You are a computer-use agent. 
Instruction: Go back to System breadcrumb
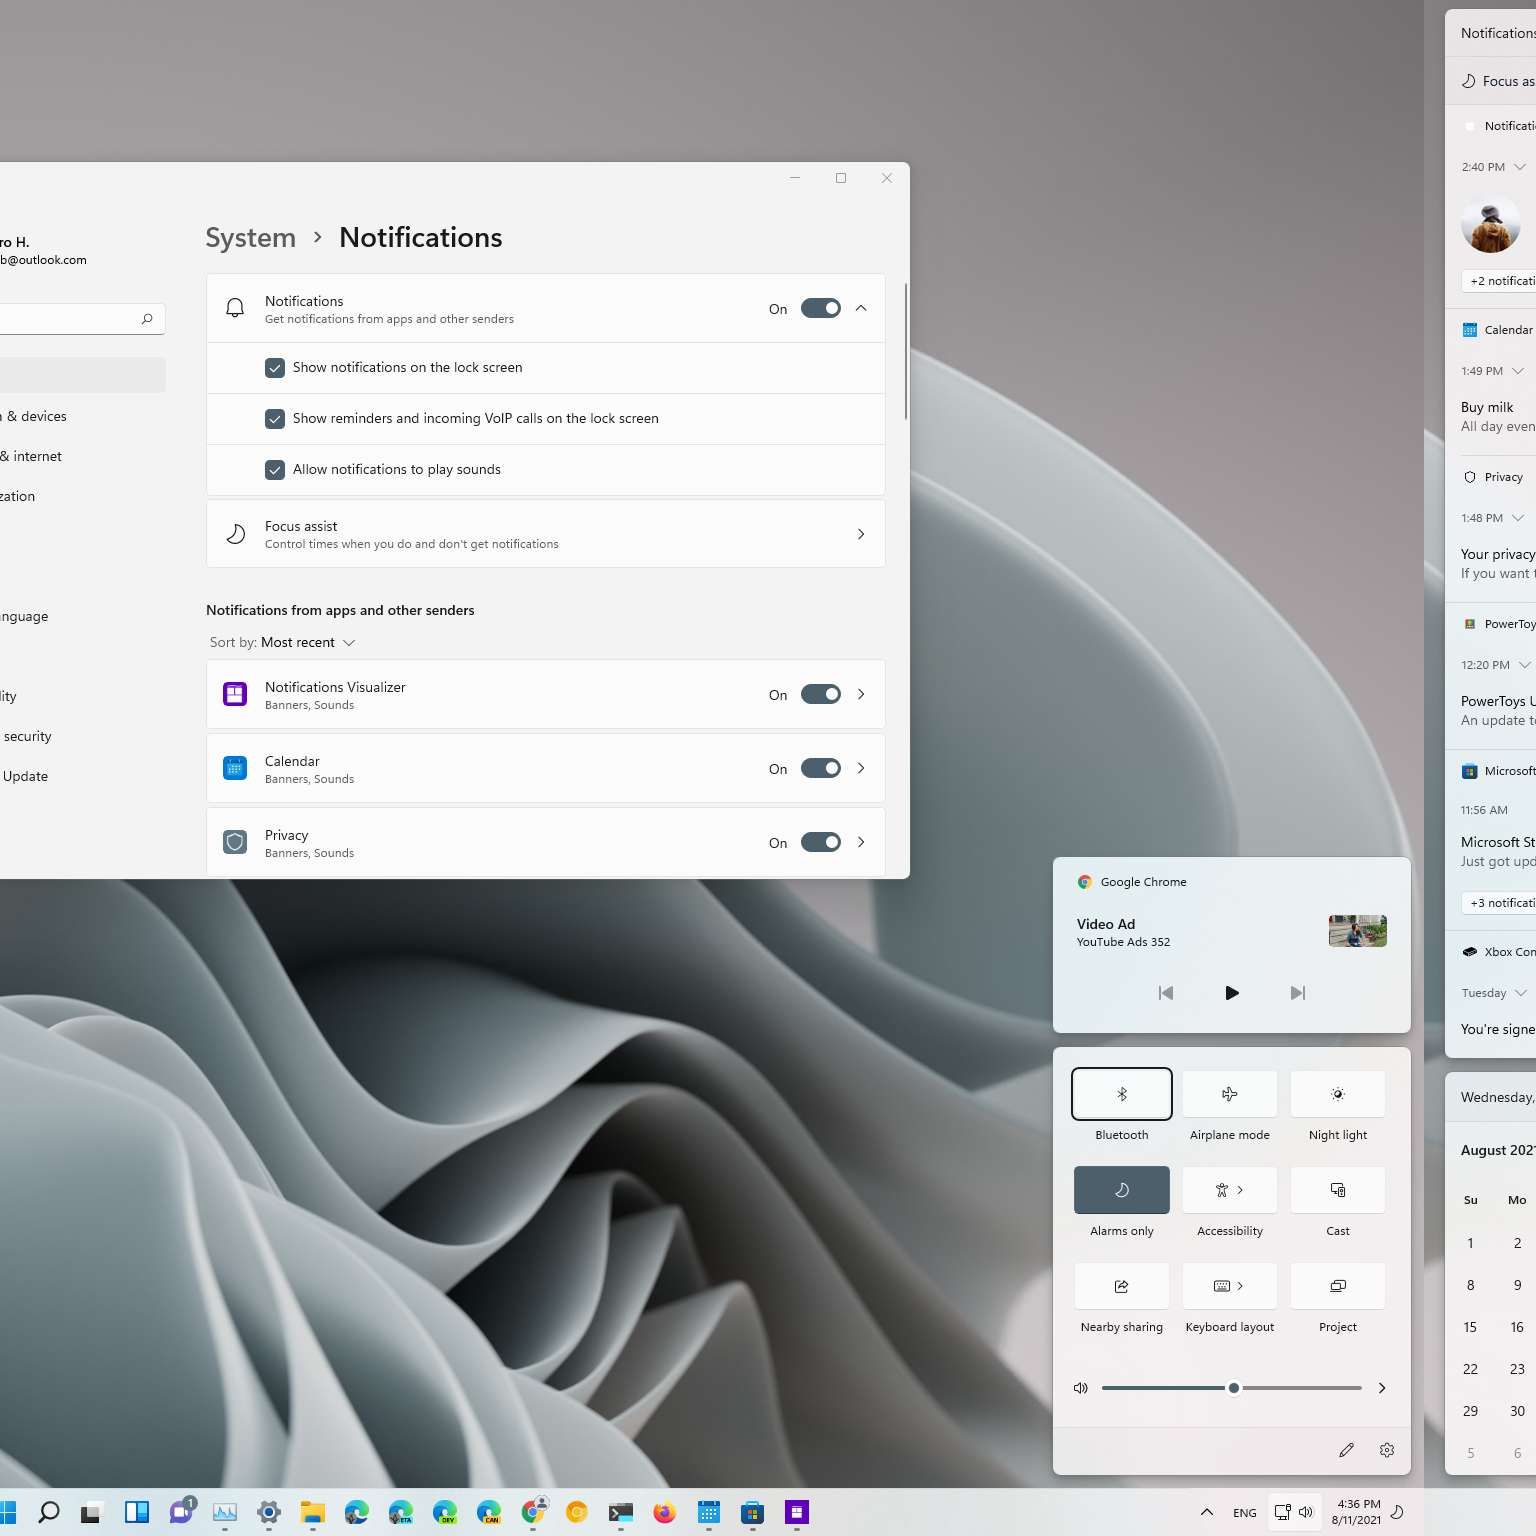point(250,237)
